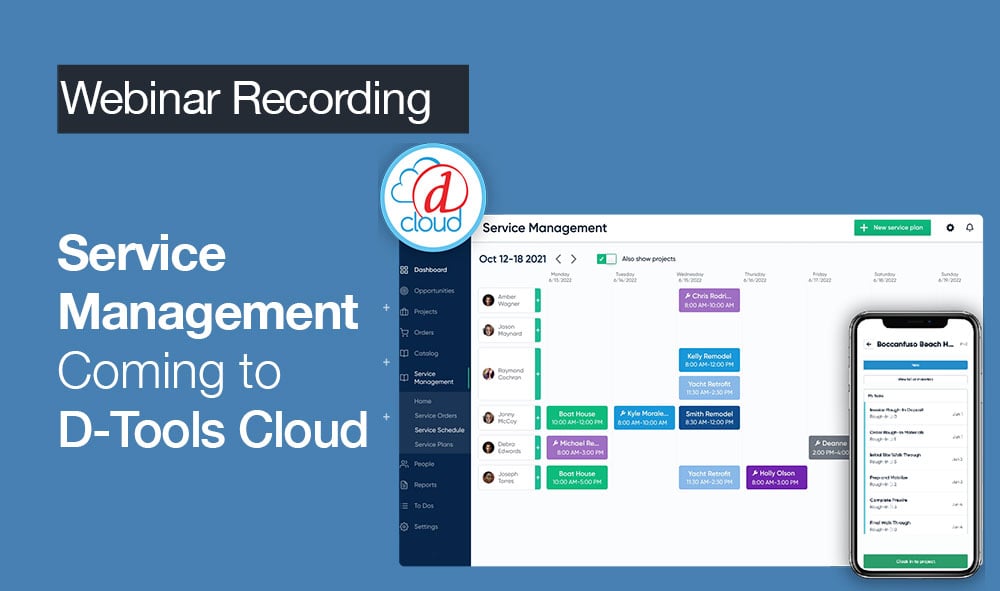
Task: Click the Friday column header
Action: point(820,277)
